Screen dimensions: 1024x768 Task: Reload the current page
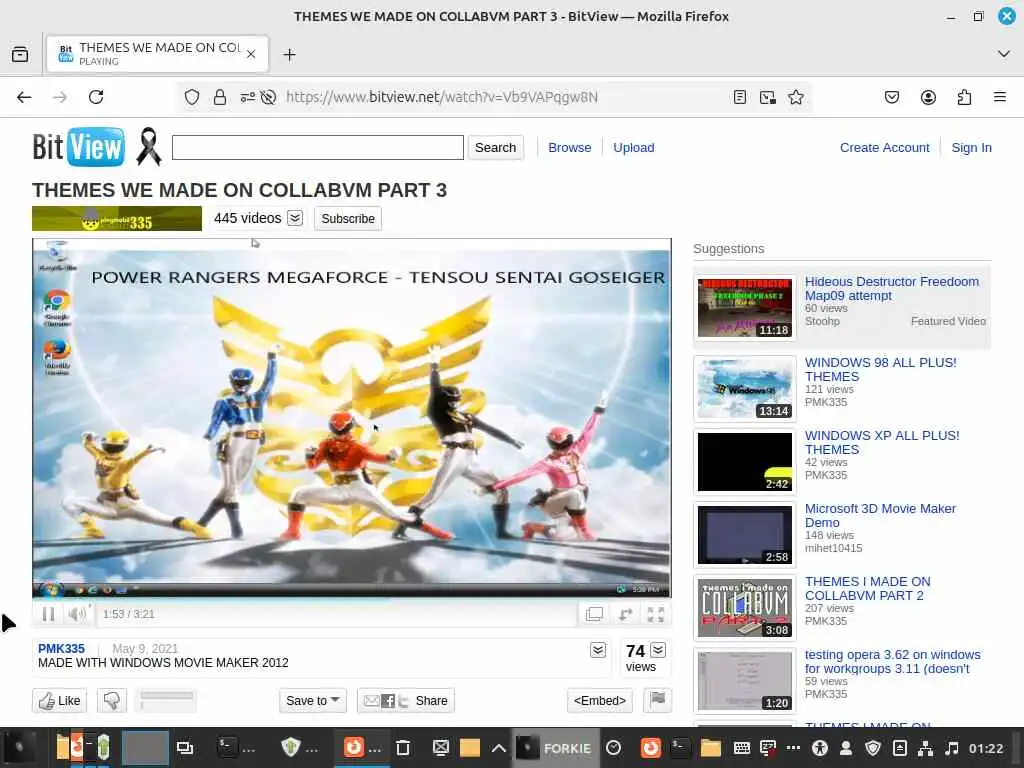[x=96, y=97]
